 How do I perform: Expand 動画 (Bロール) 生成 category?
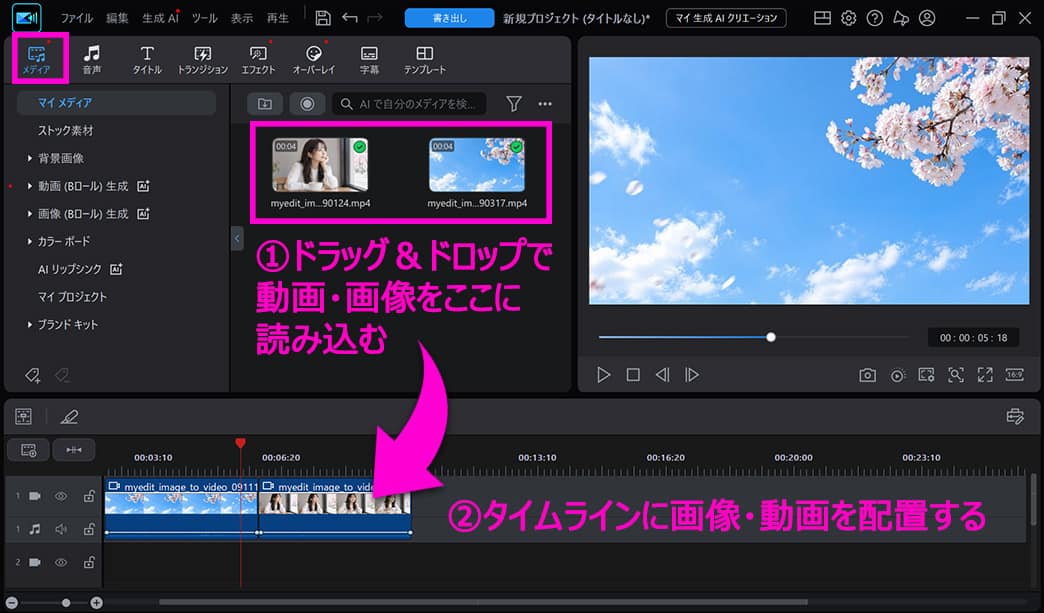(x=30, y=186)
